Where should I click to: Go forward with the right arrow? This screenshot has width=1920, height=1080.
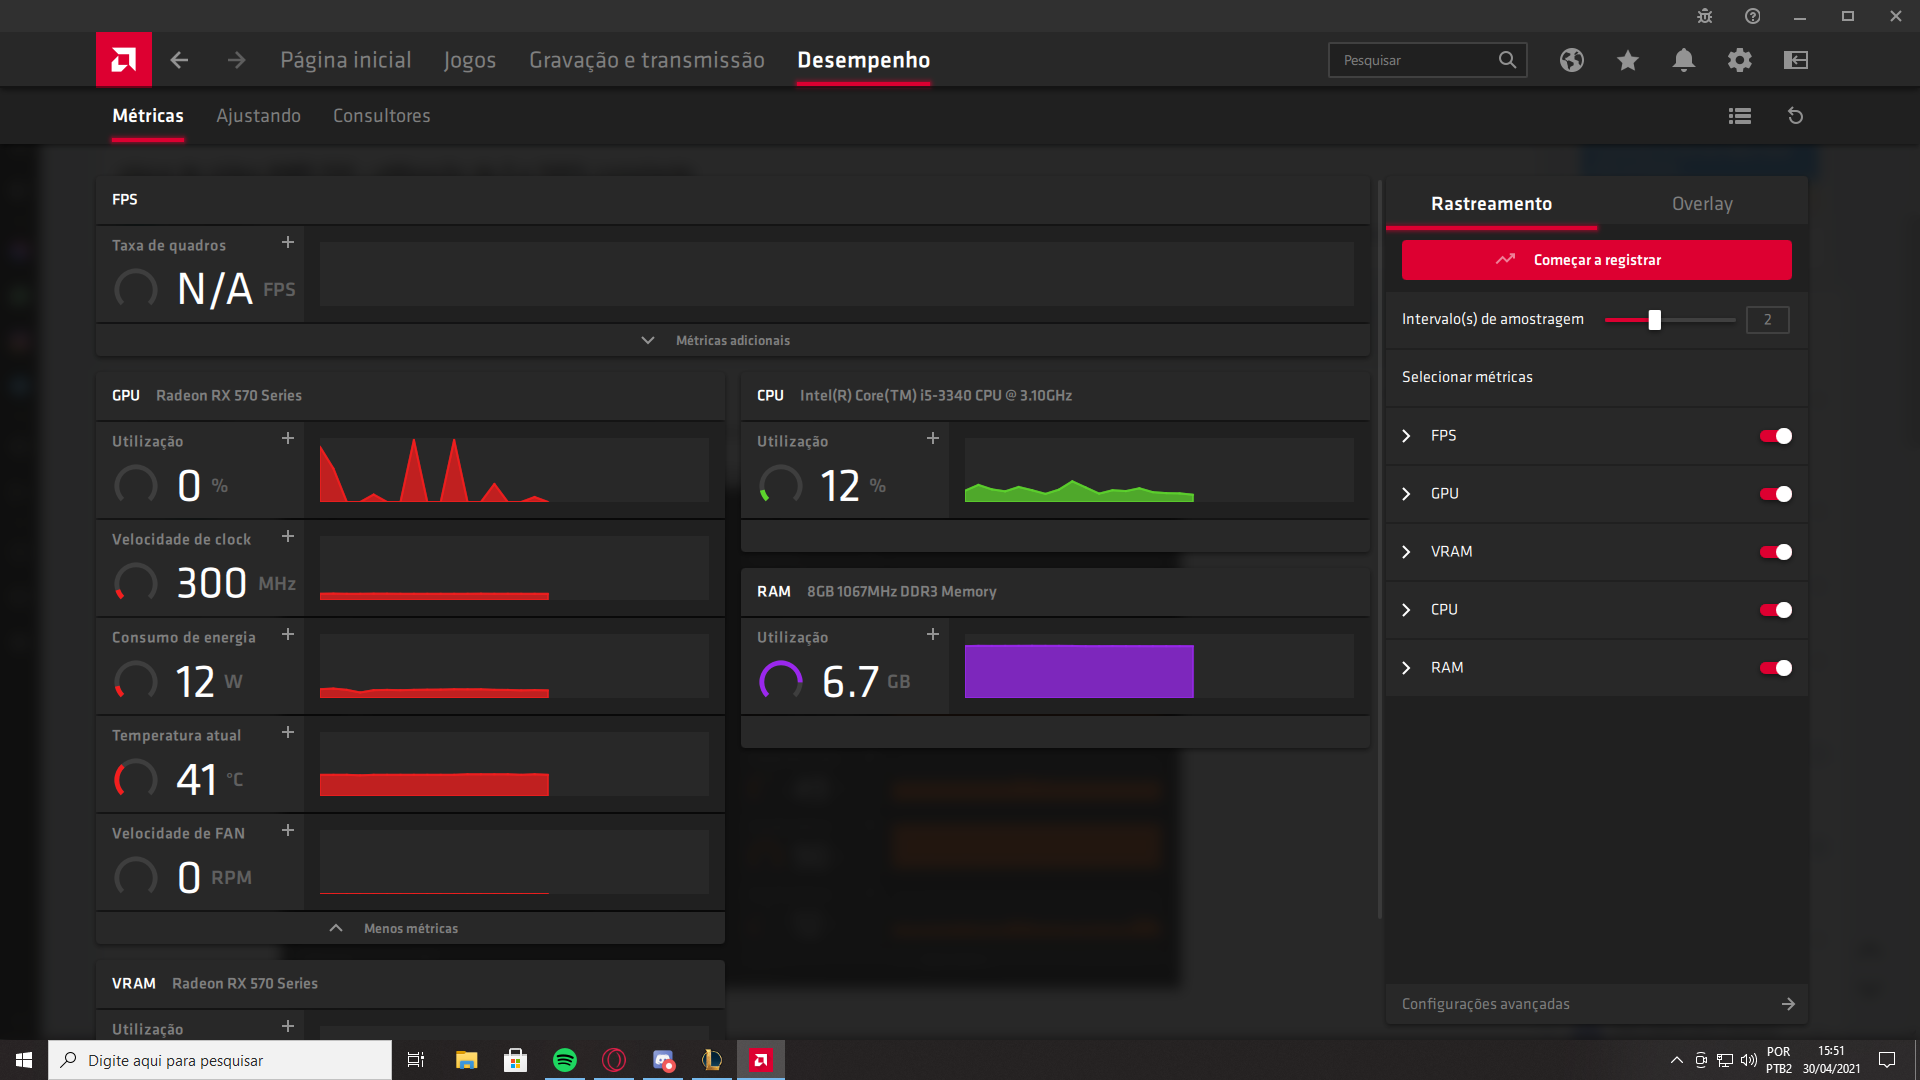[x=236, y=60]
